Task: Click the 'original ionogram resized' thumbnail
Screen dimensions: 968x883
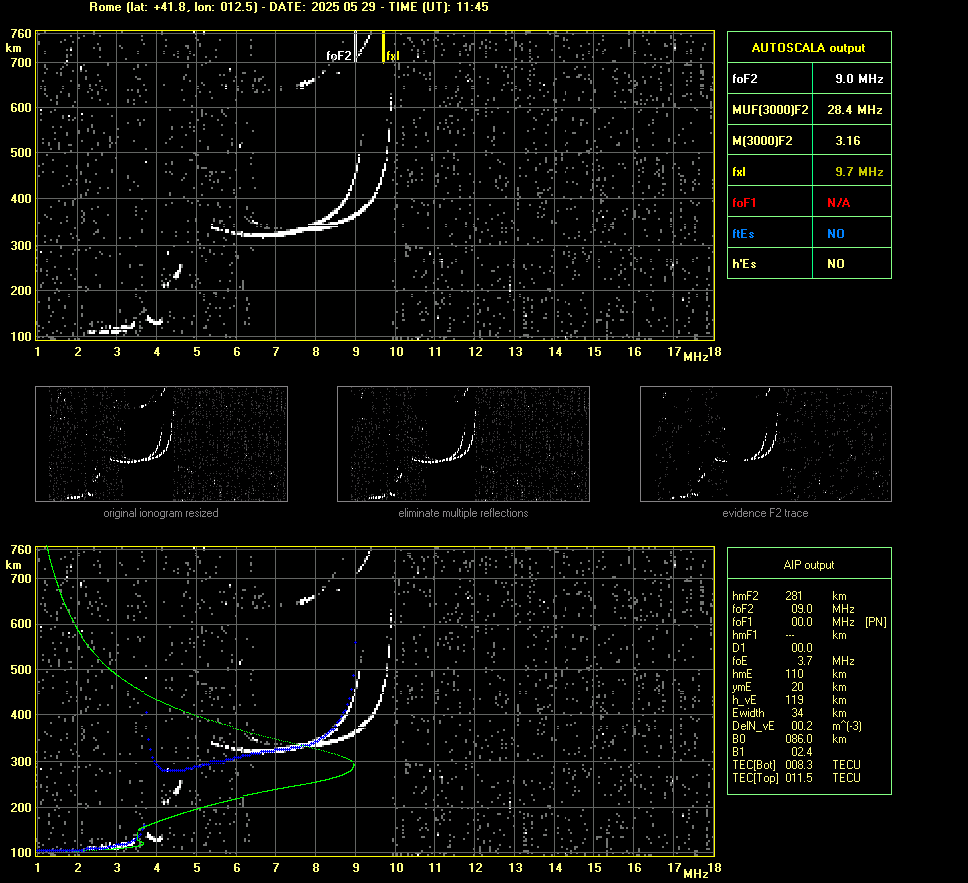Action: 161,444
